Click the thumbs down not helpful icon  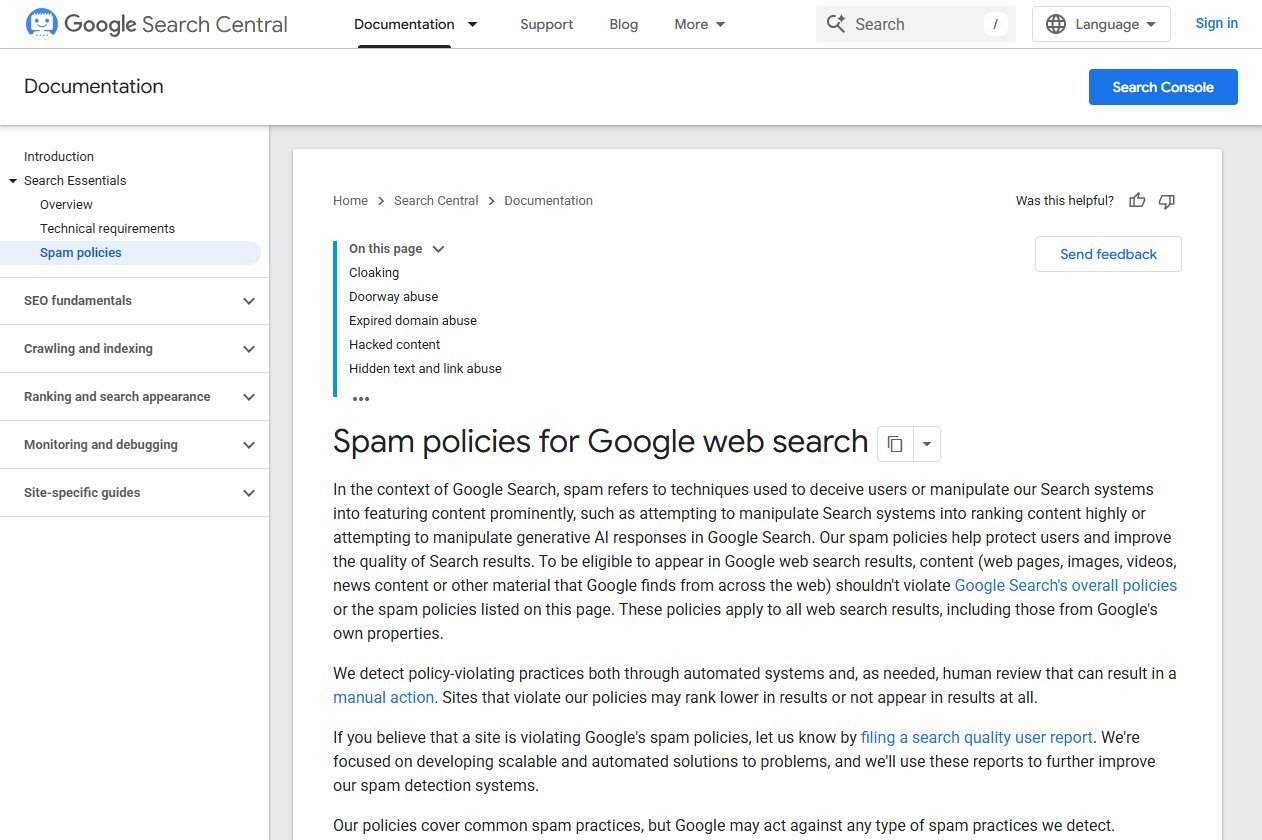point(1167,201)
